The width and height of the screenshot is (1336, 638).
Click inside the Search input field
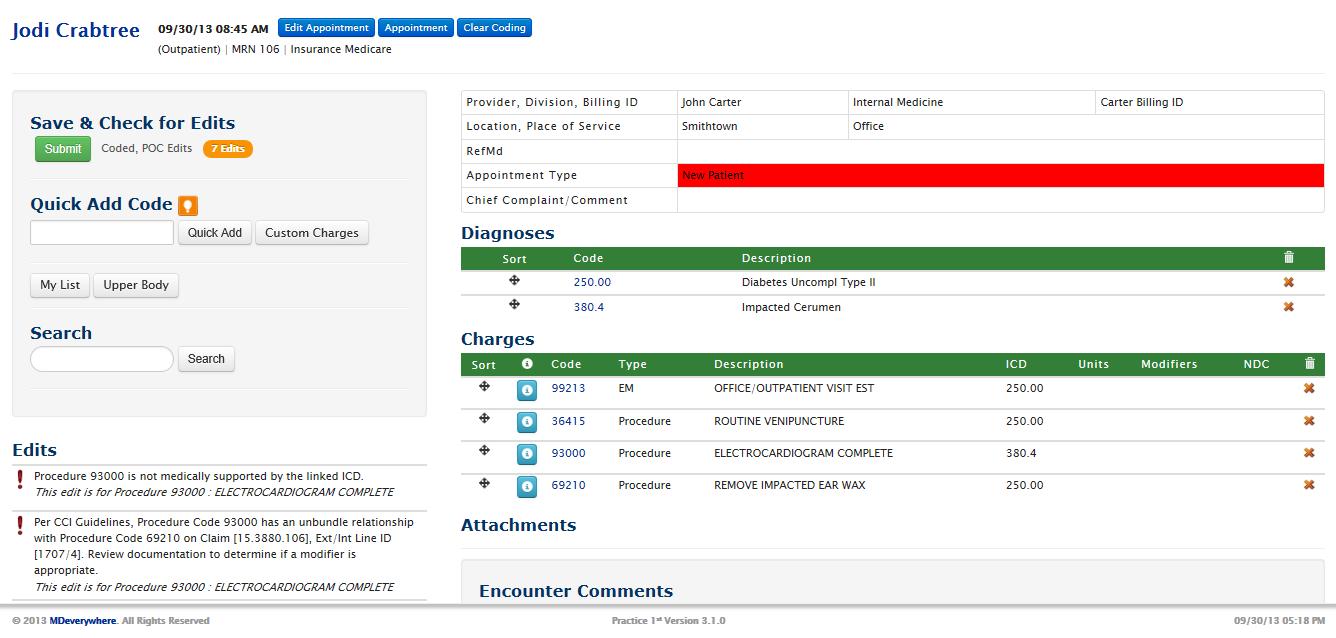coord(100,359)
